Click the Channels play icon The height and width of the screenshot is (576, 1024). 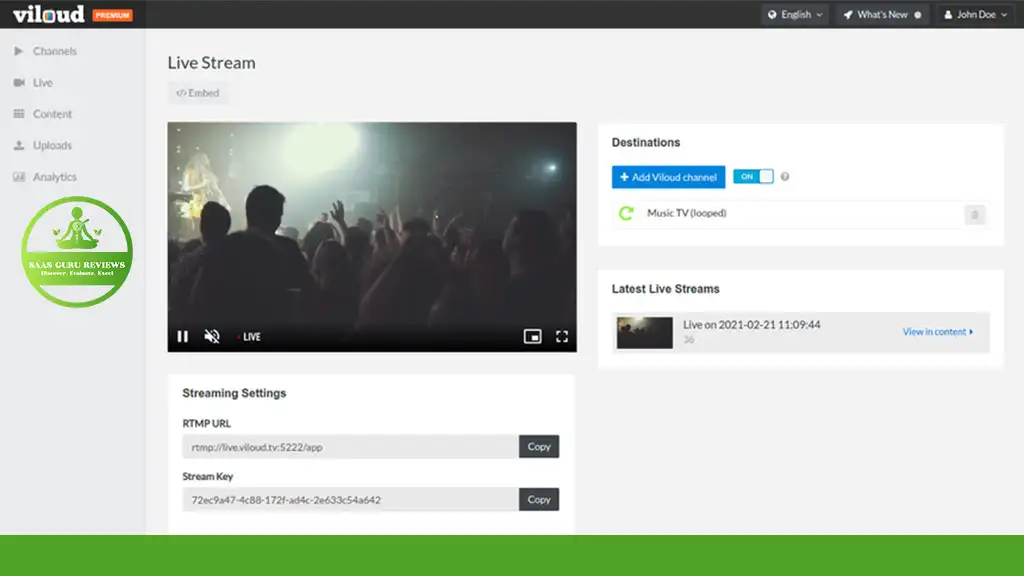[19, 51]
